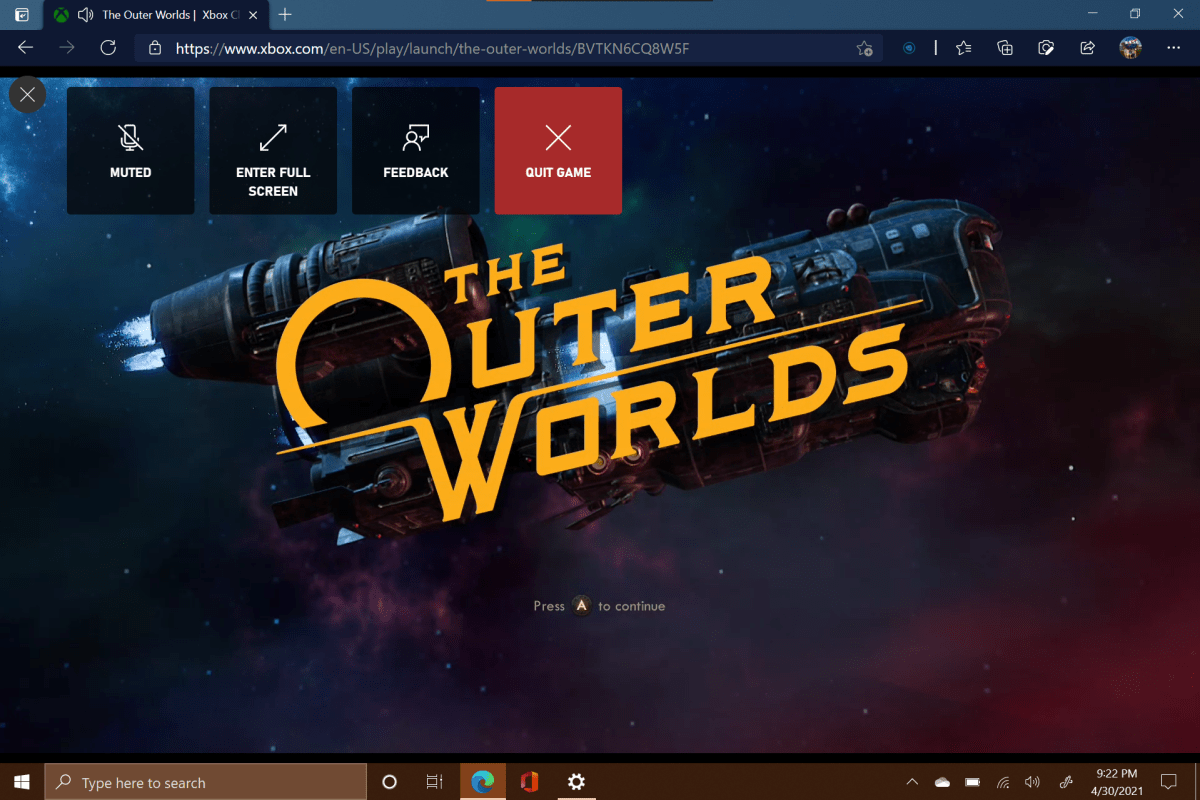1200x800 pixels.
Task: Mute tab using speaker icon on tab
Action: (x=85, y=15)
